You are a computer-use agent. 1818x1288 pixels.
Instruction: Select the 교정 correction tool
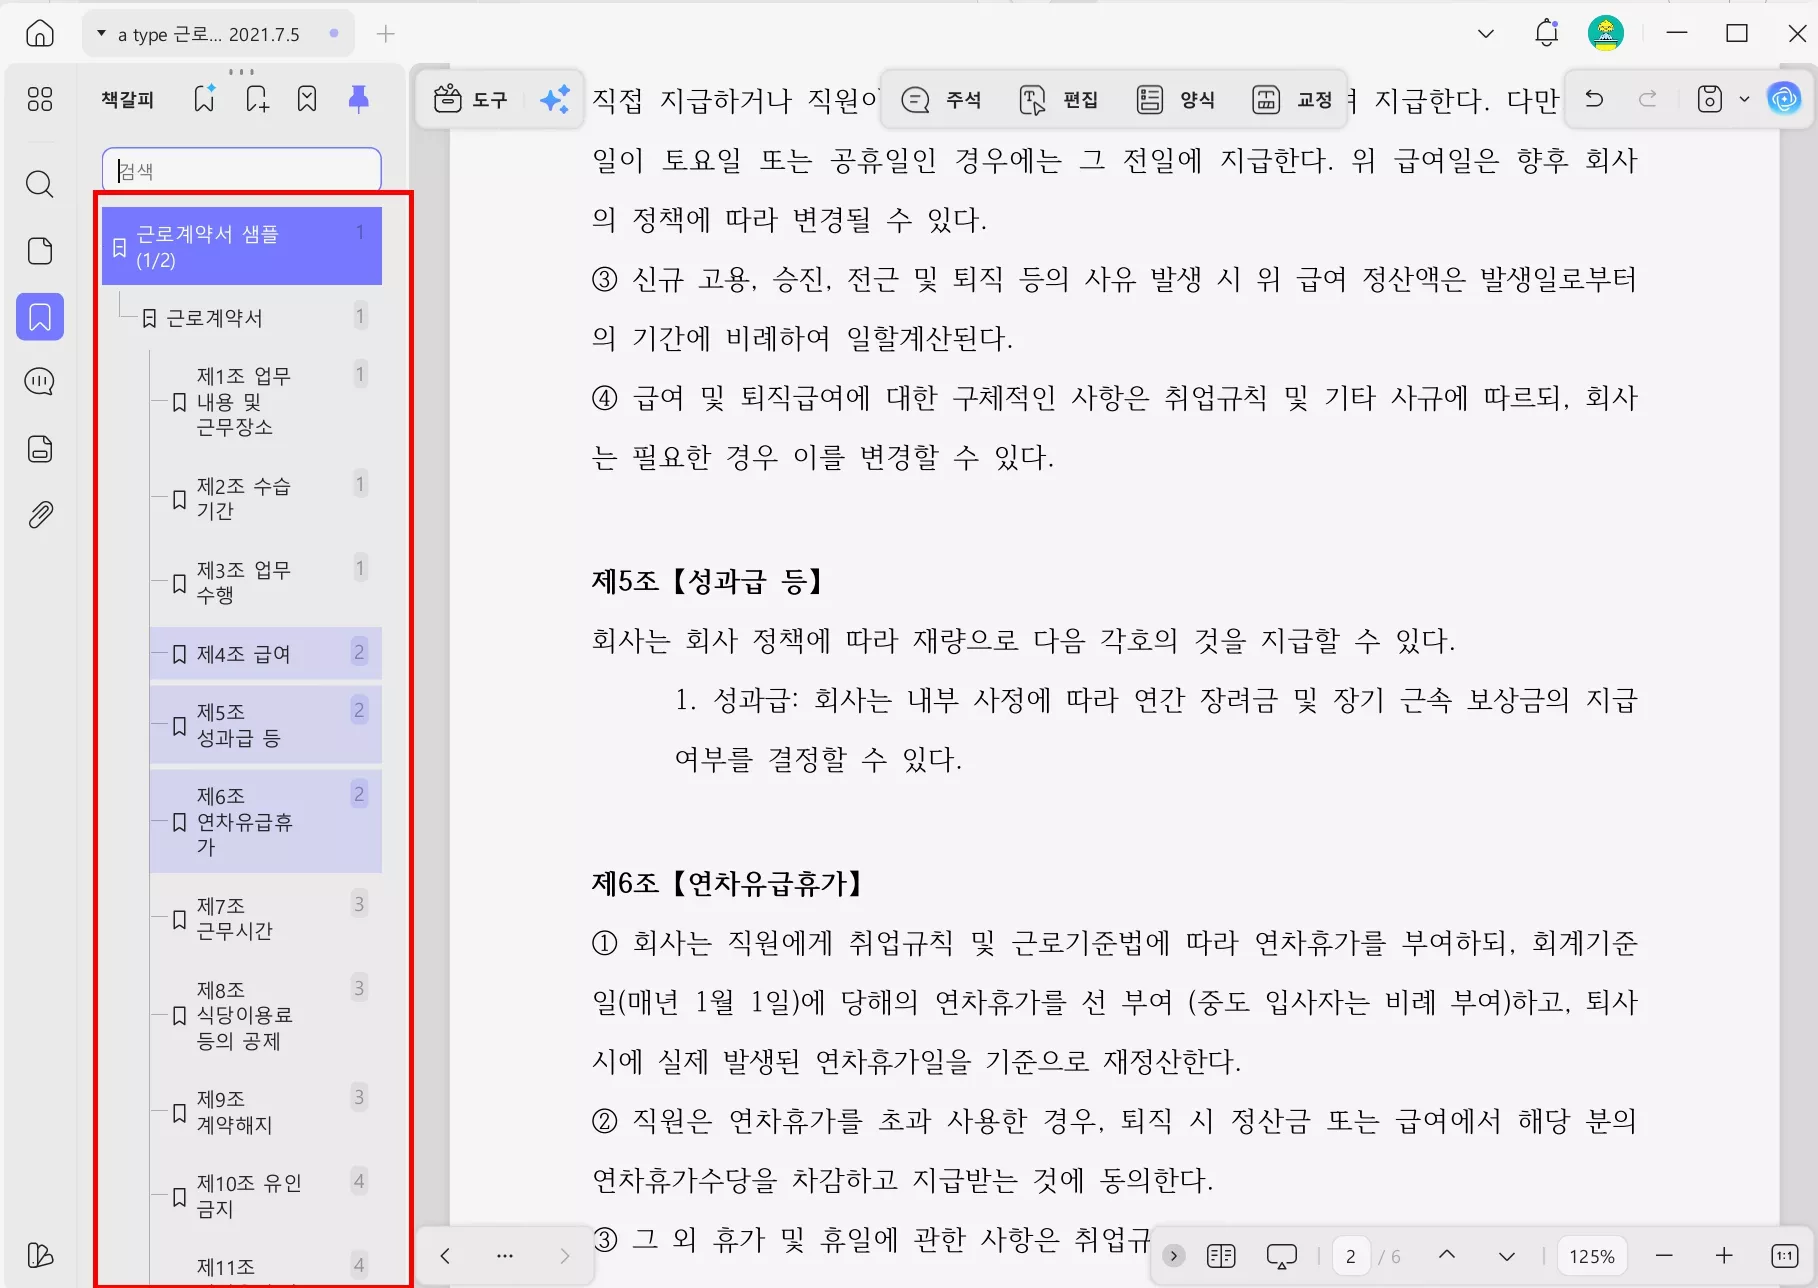click(1292, 99)
